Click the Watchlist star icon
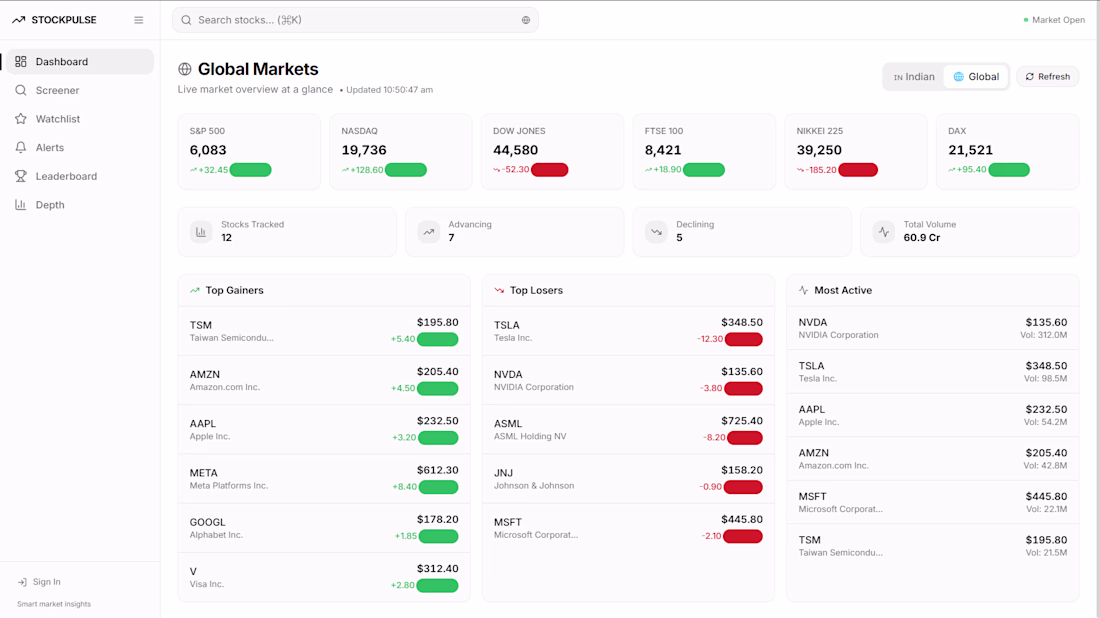The width and height of the screenshot is (1100, 618). pyautogui.click(x=21, y=119)
